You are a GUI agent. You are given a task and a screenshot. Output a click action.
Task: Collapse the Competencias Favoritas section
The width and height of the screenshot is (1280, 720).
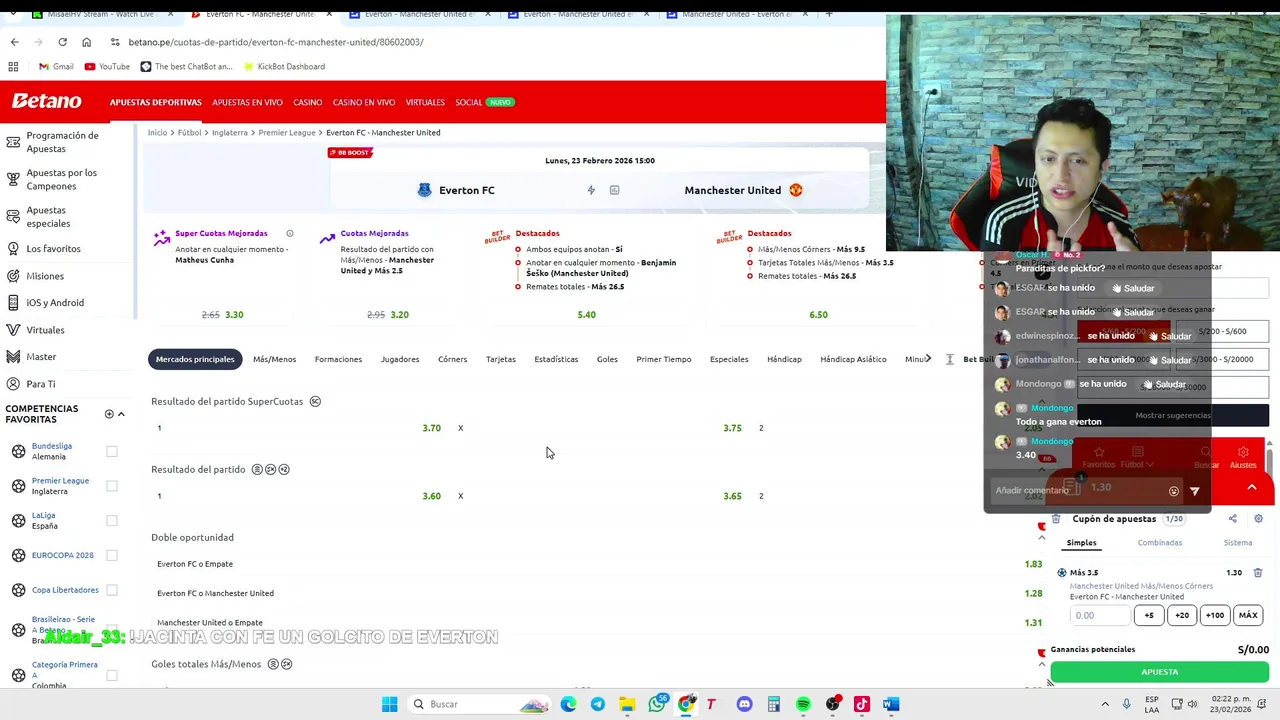pos(121,414)
